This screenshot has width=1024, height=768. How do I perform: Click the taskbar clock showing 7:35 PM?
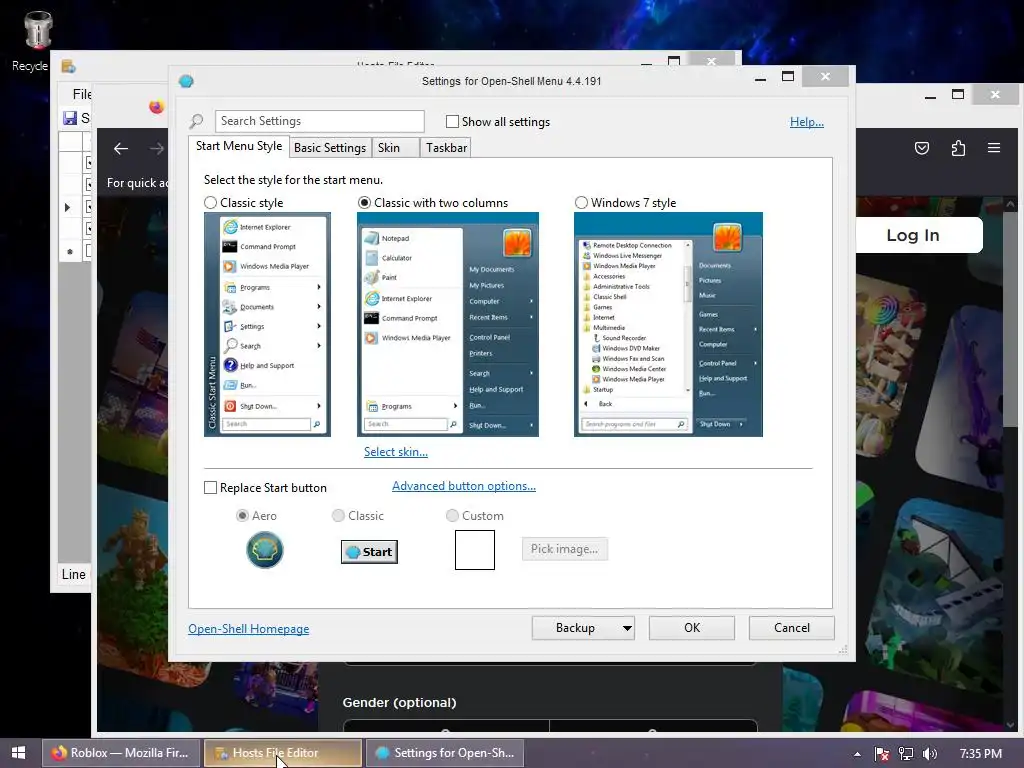[981, 754]
